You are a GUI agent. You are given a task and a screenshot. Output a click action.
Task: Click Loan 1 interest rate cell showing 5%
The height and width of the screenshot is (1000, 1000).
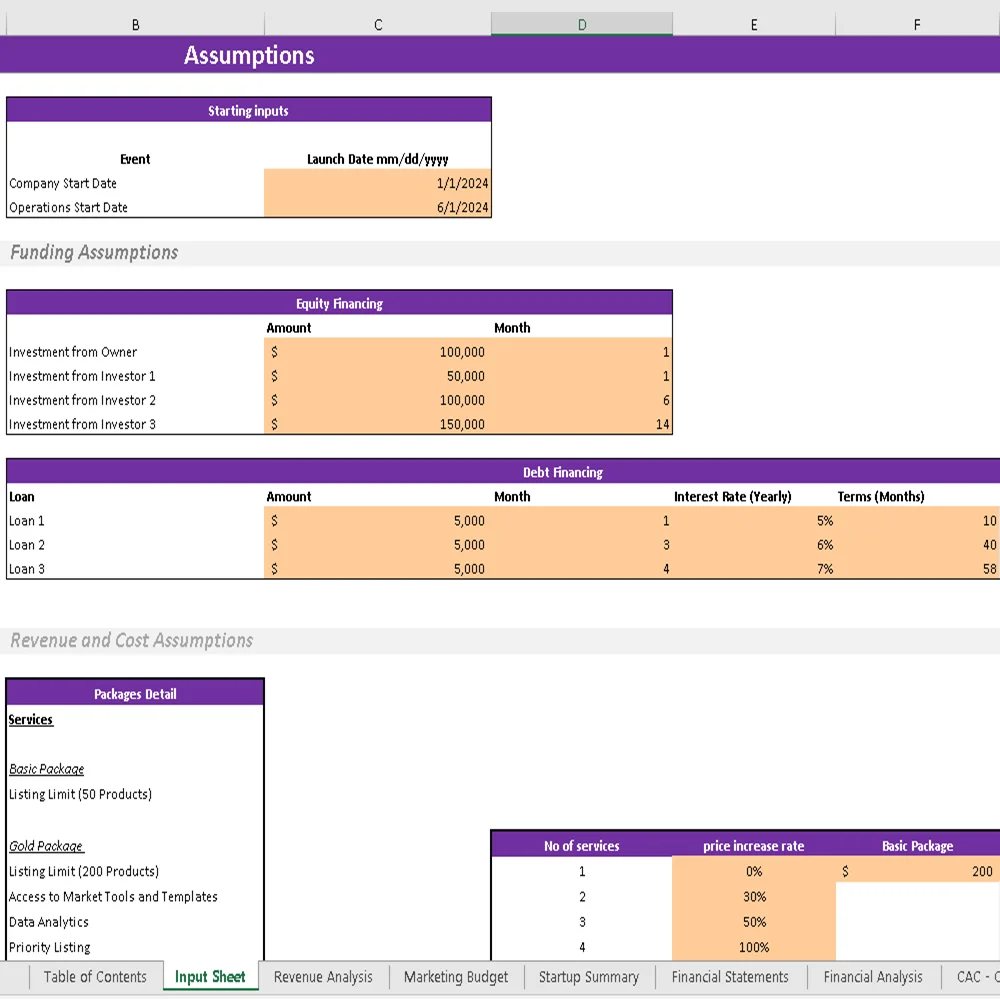(x=753, y=520)
